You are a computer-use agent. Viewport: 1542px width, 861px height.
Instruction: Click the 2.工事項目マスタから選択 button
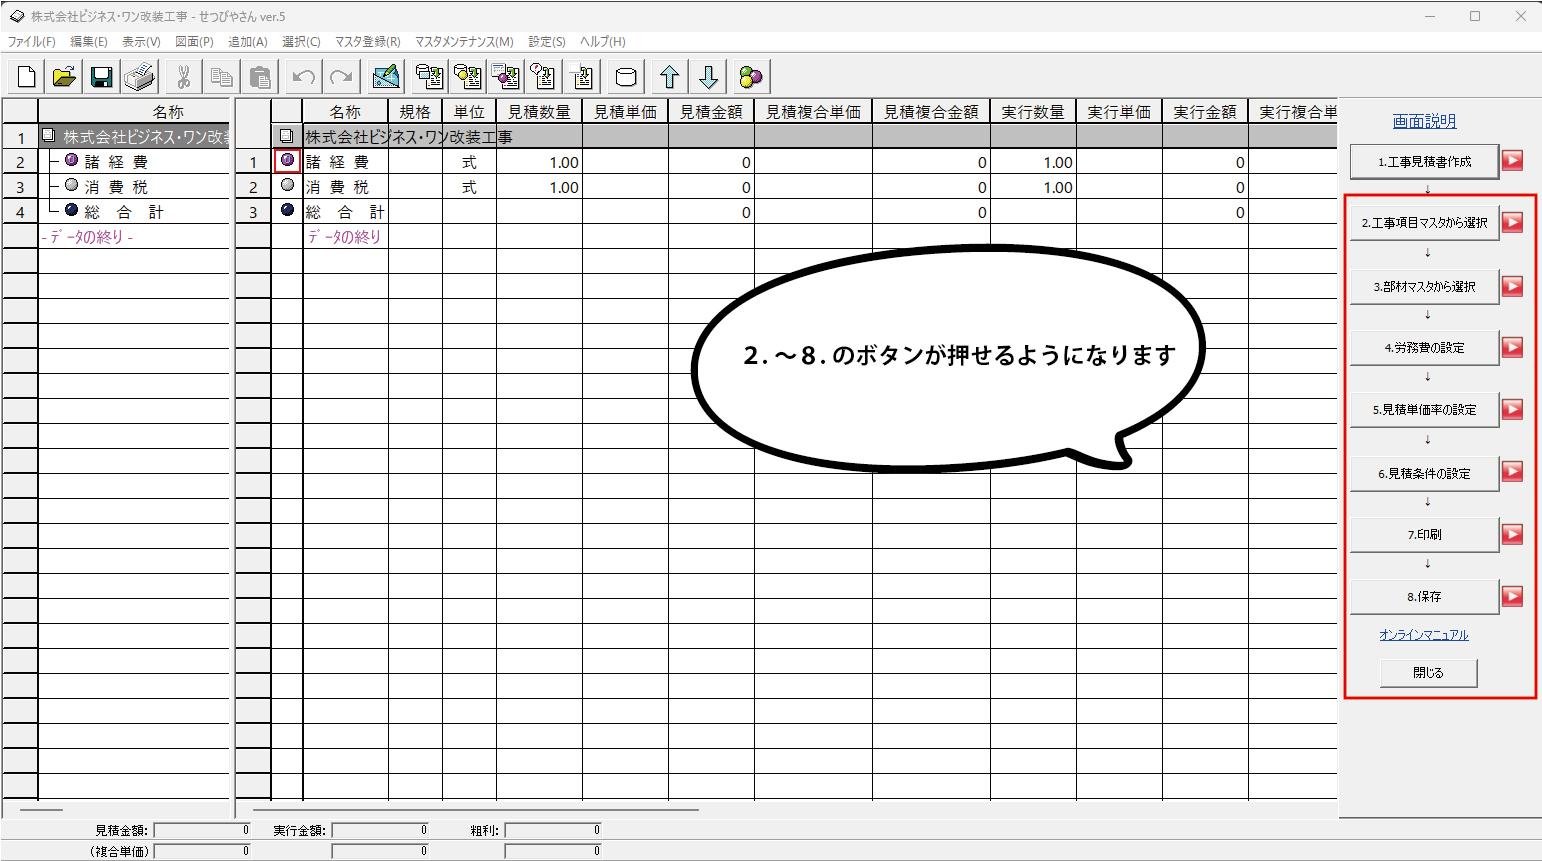(x=1424, y=223)
